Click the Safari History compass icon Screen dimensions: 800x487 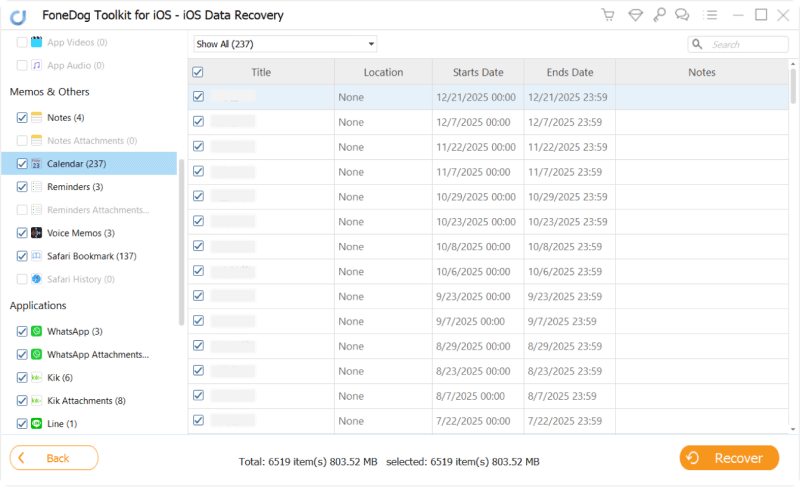(36, 279)
